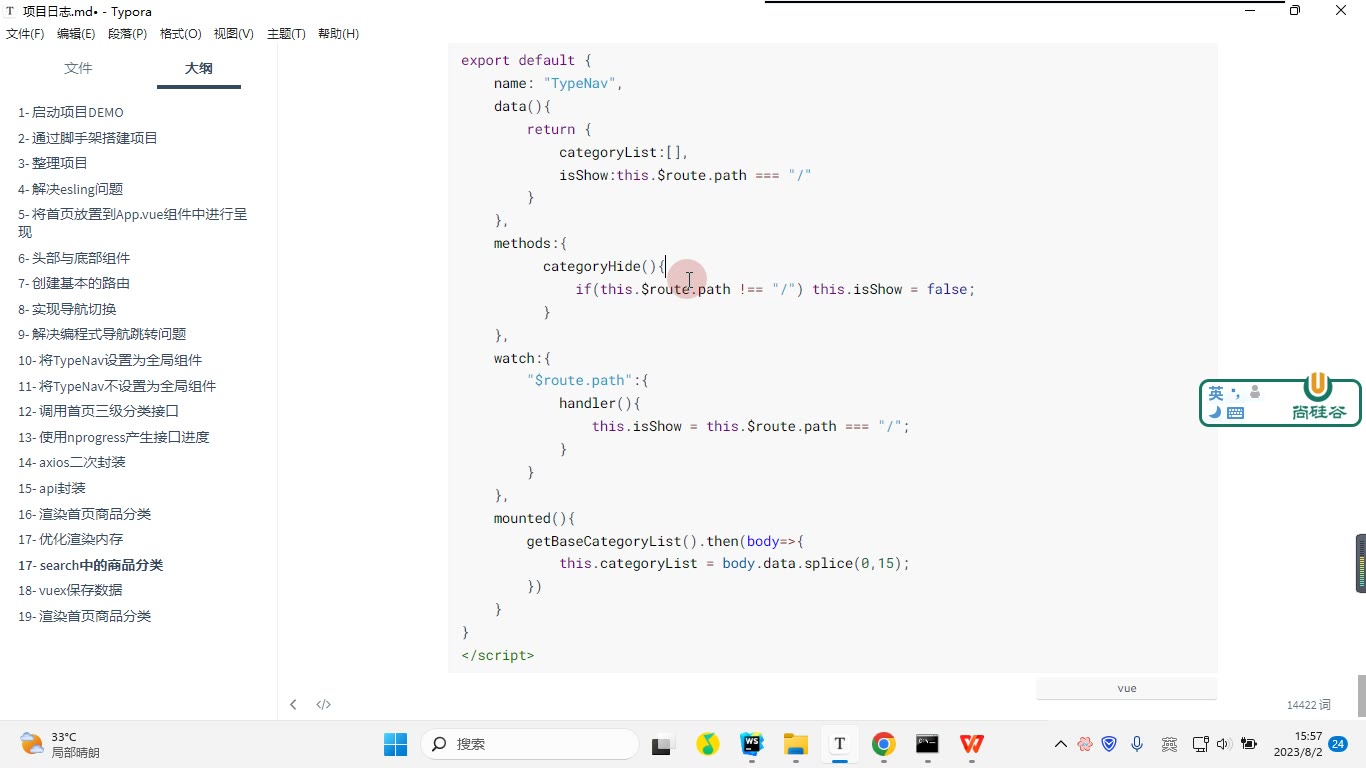This screenshot has width=1366, height=768.
Task: Go to outline 18- vuex保存数据
Action: [70, 590]
